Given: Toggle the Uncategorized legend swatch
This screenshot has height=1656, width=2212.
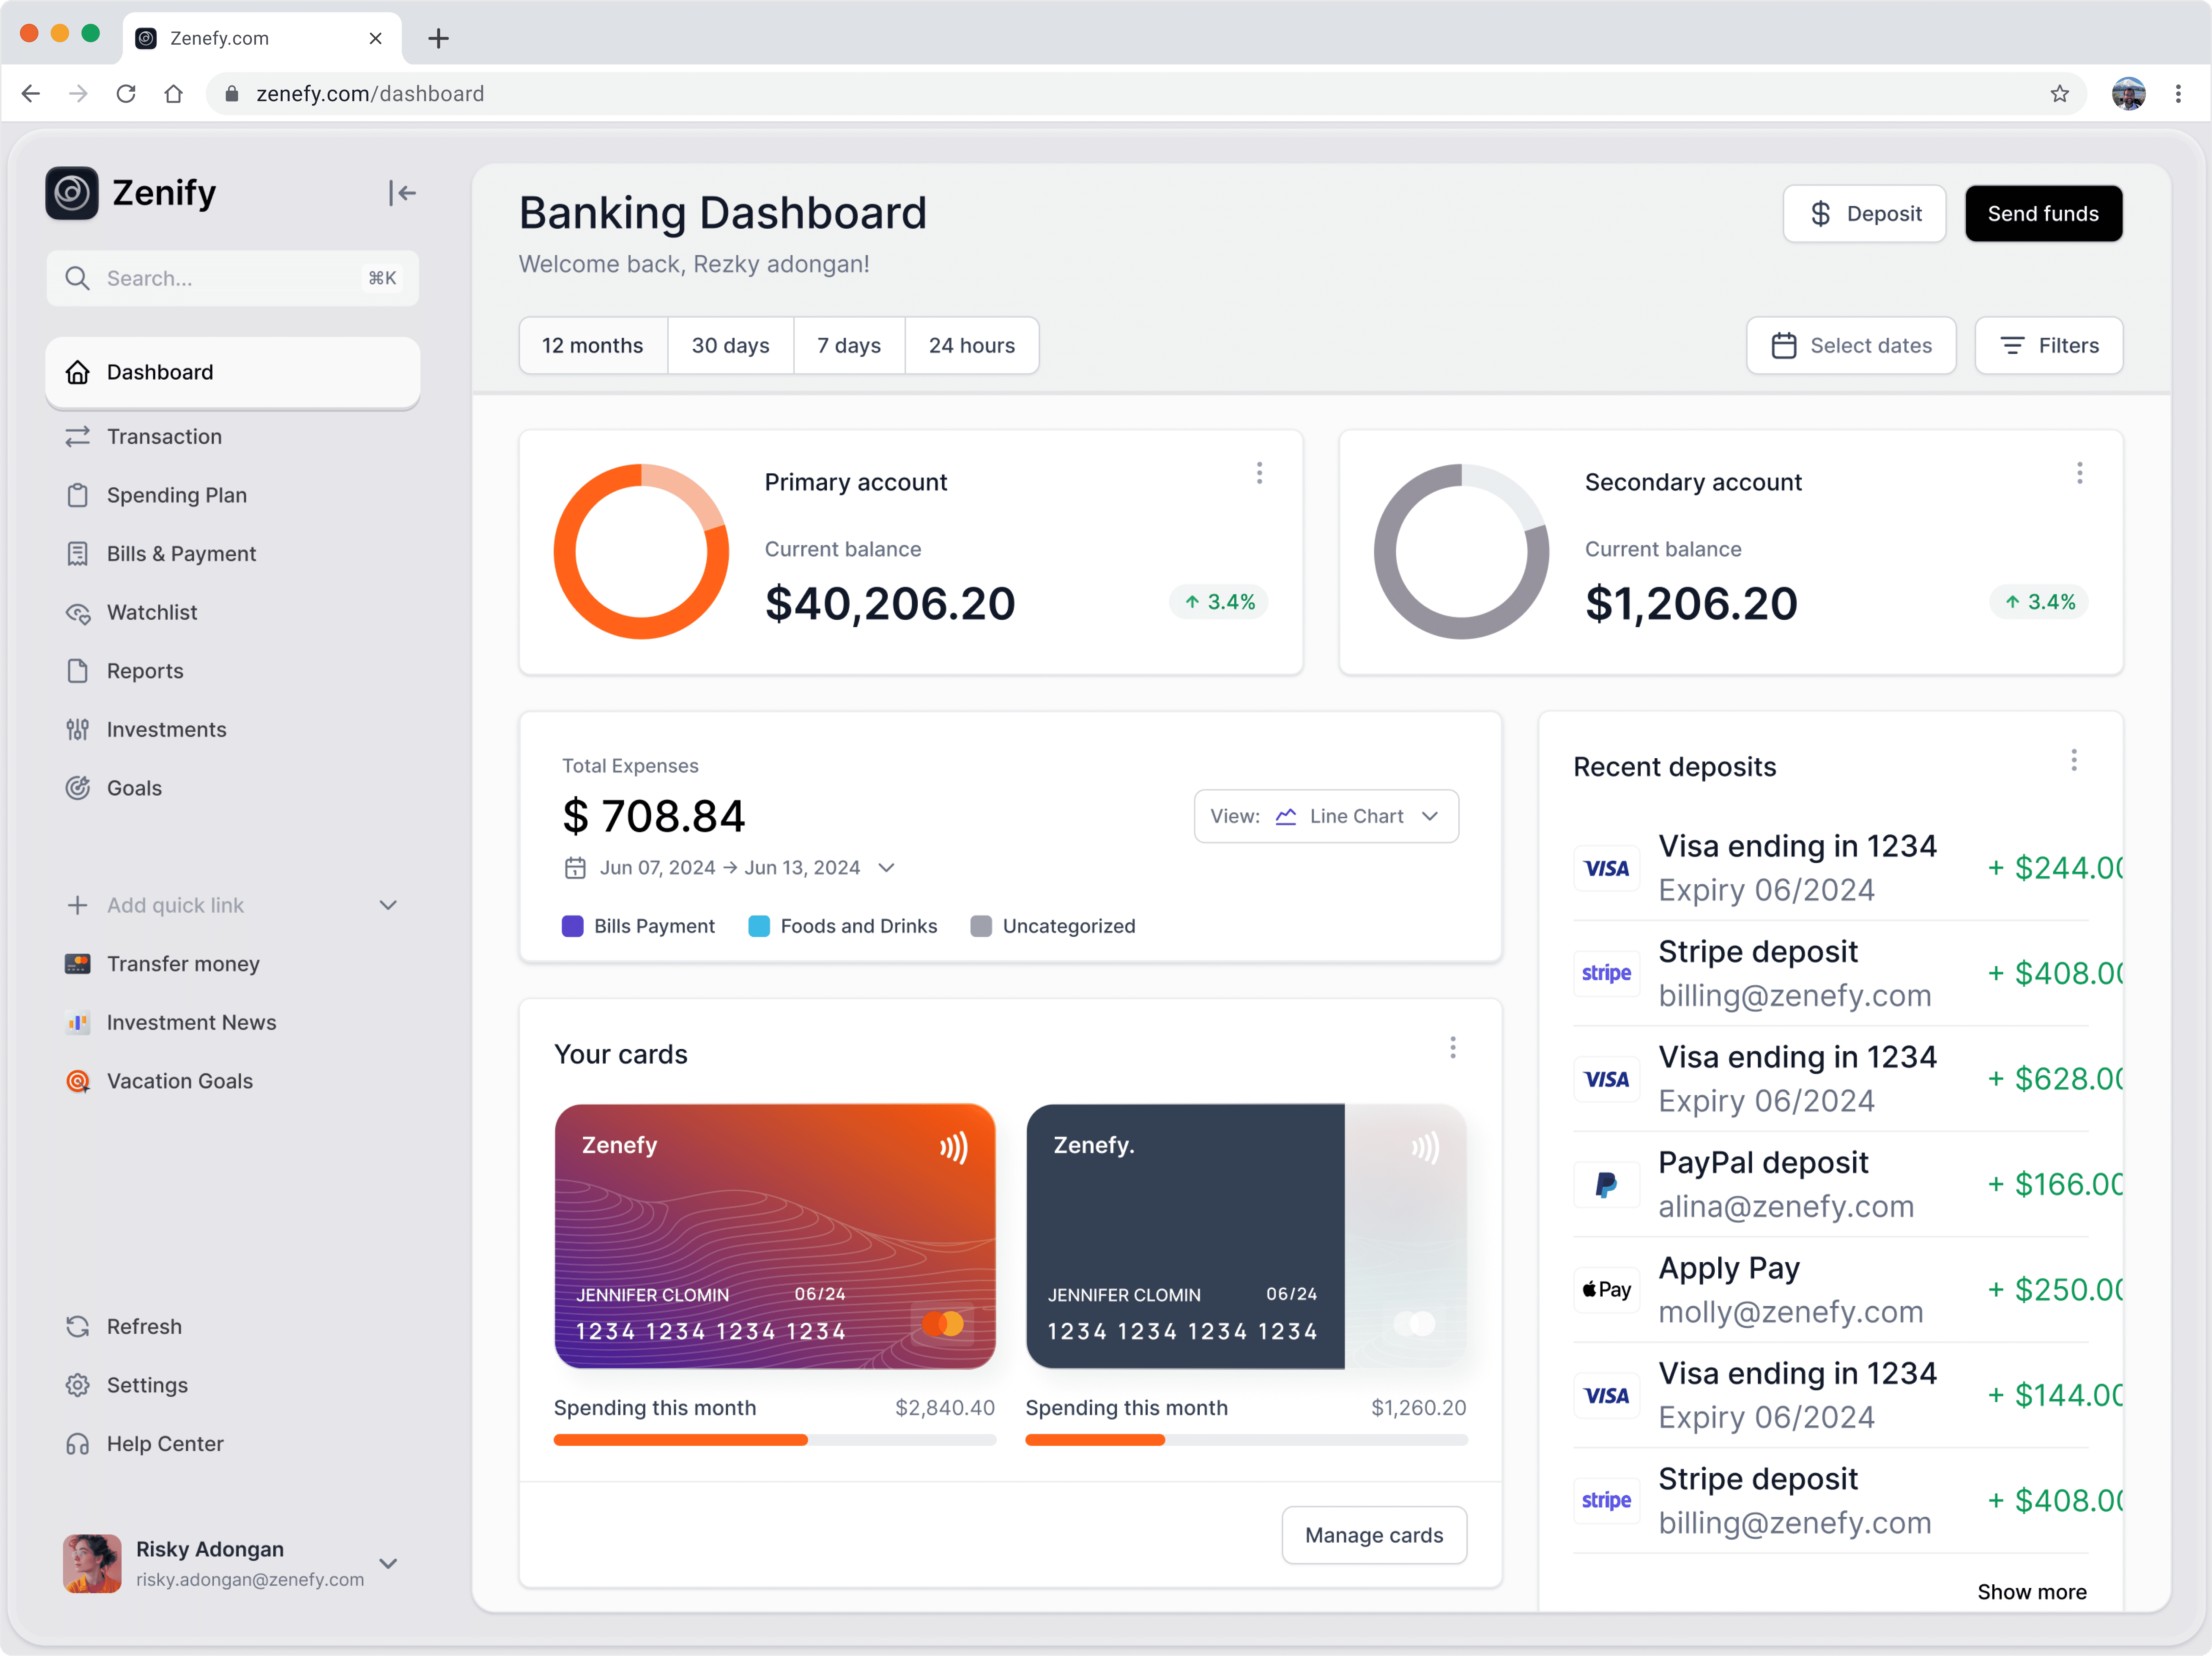Looking at the screenshot, I should (981, 926).
